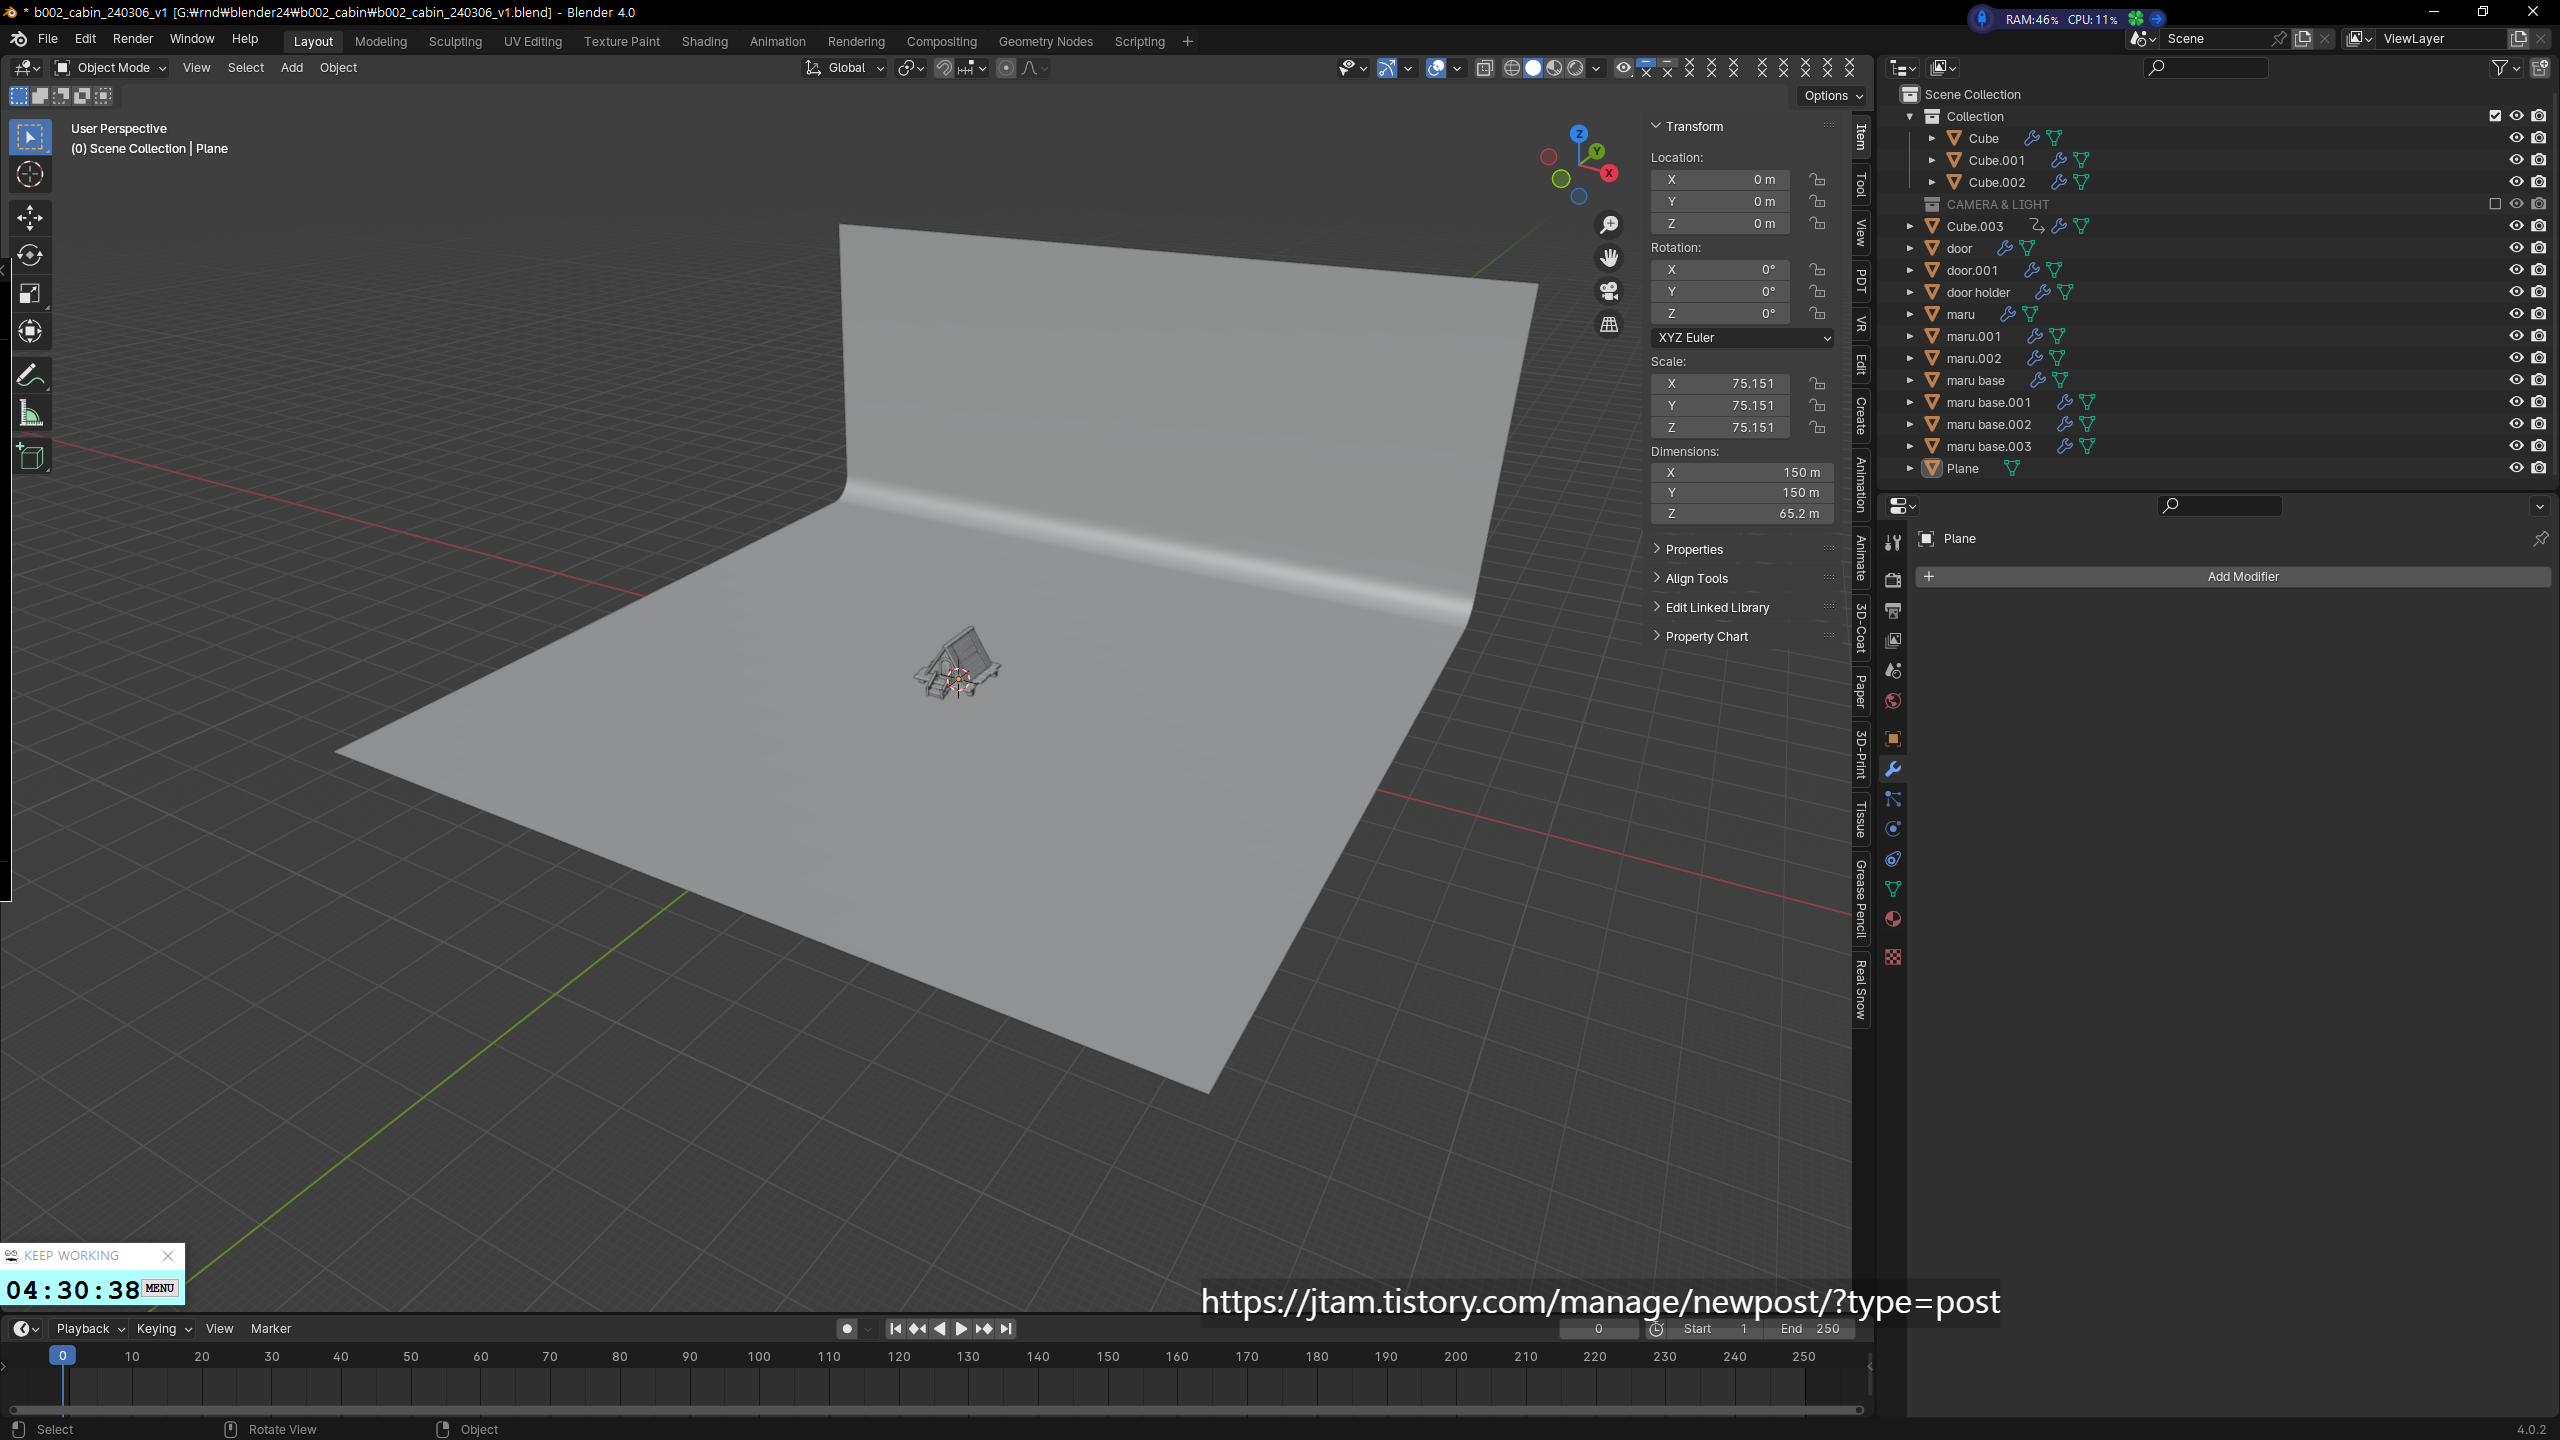Open the Material properties tab icon
Screen dimensions: 2560x1440
point(1893,919)
